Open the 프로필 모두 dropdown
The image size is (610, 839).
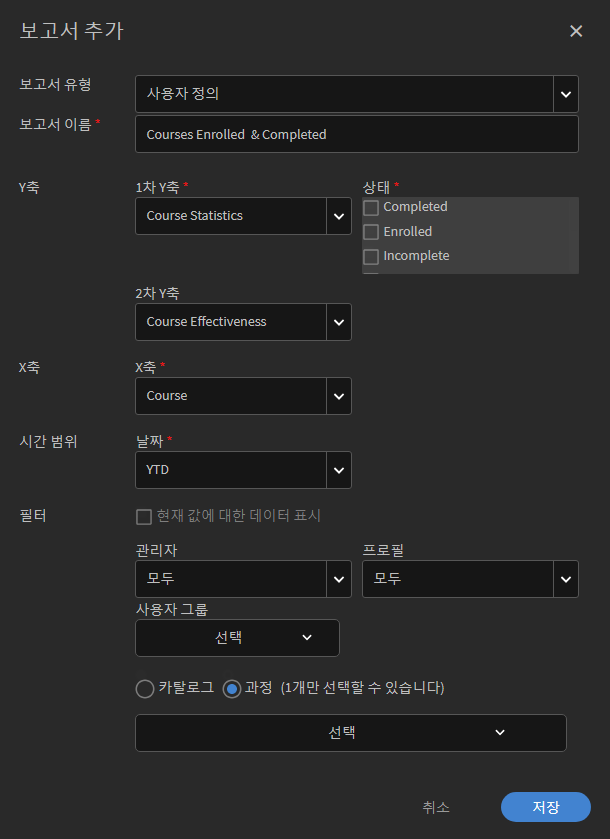point(566,579)
